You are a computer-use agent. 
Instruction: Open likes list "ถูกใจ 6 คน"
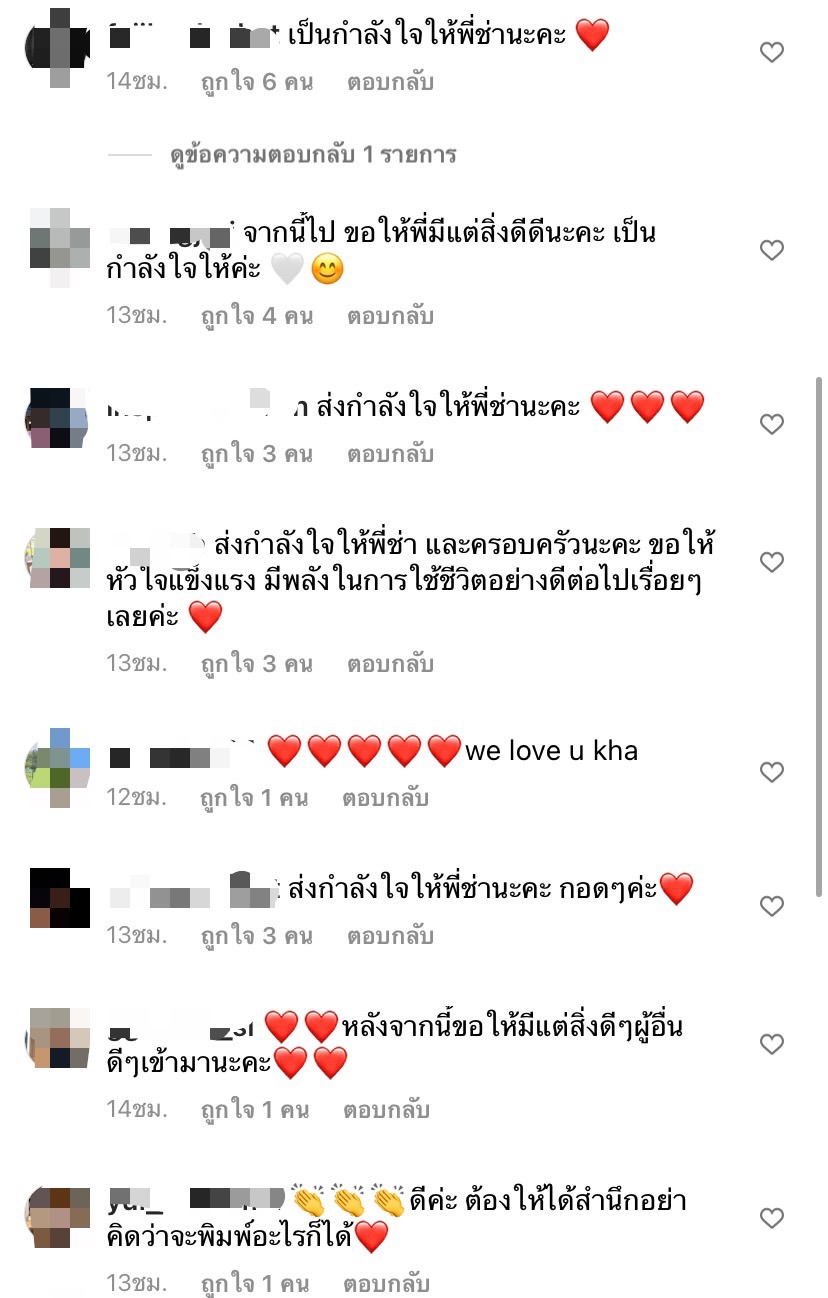pos(257,82)
